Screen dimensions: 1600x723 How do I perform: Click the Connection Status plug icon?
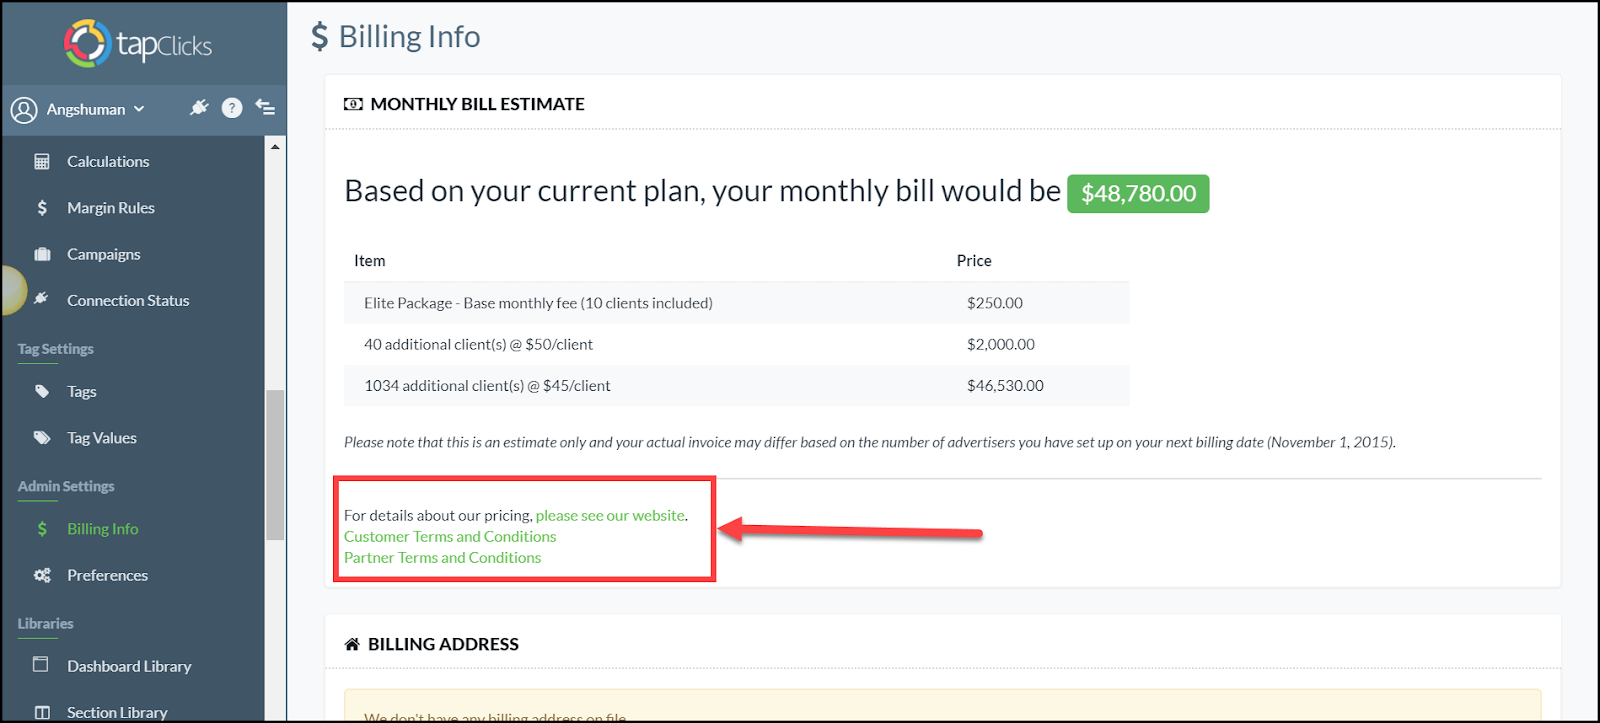click(41, 299)
